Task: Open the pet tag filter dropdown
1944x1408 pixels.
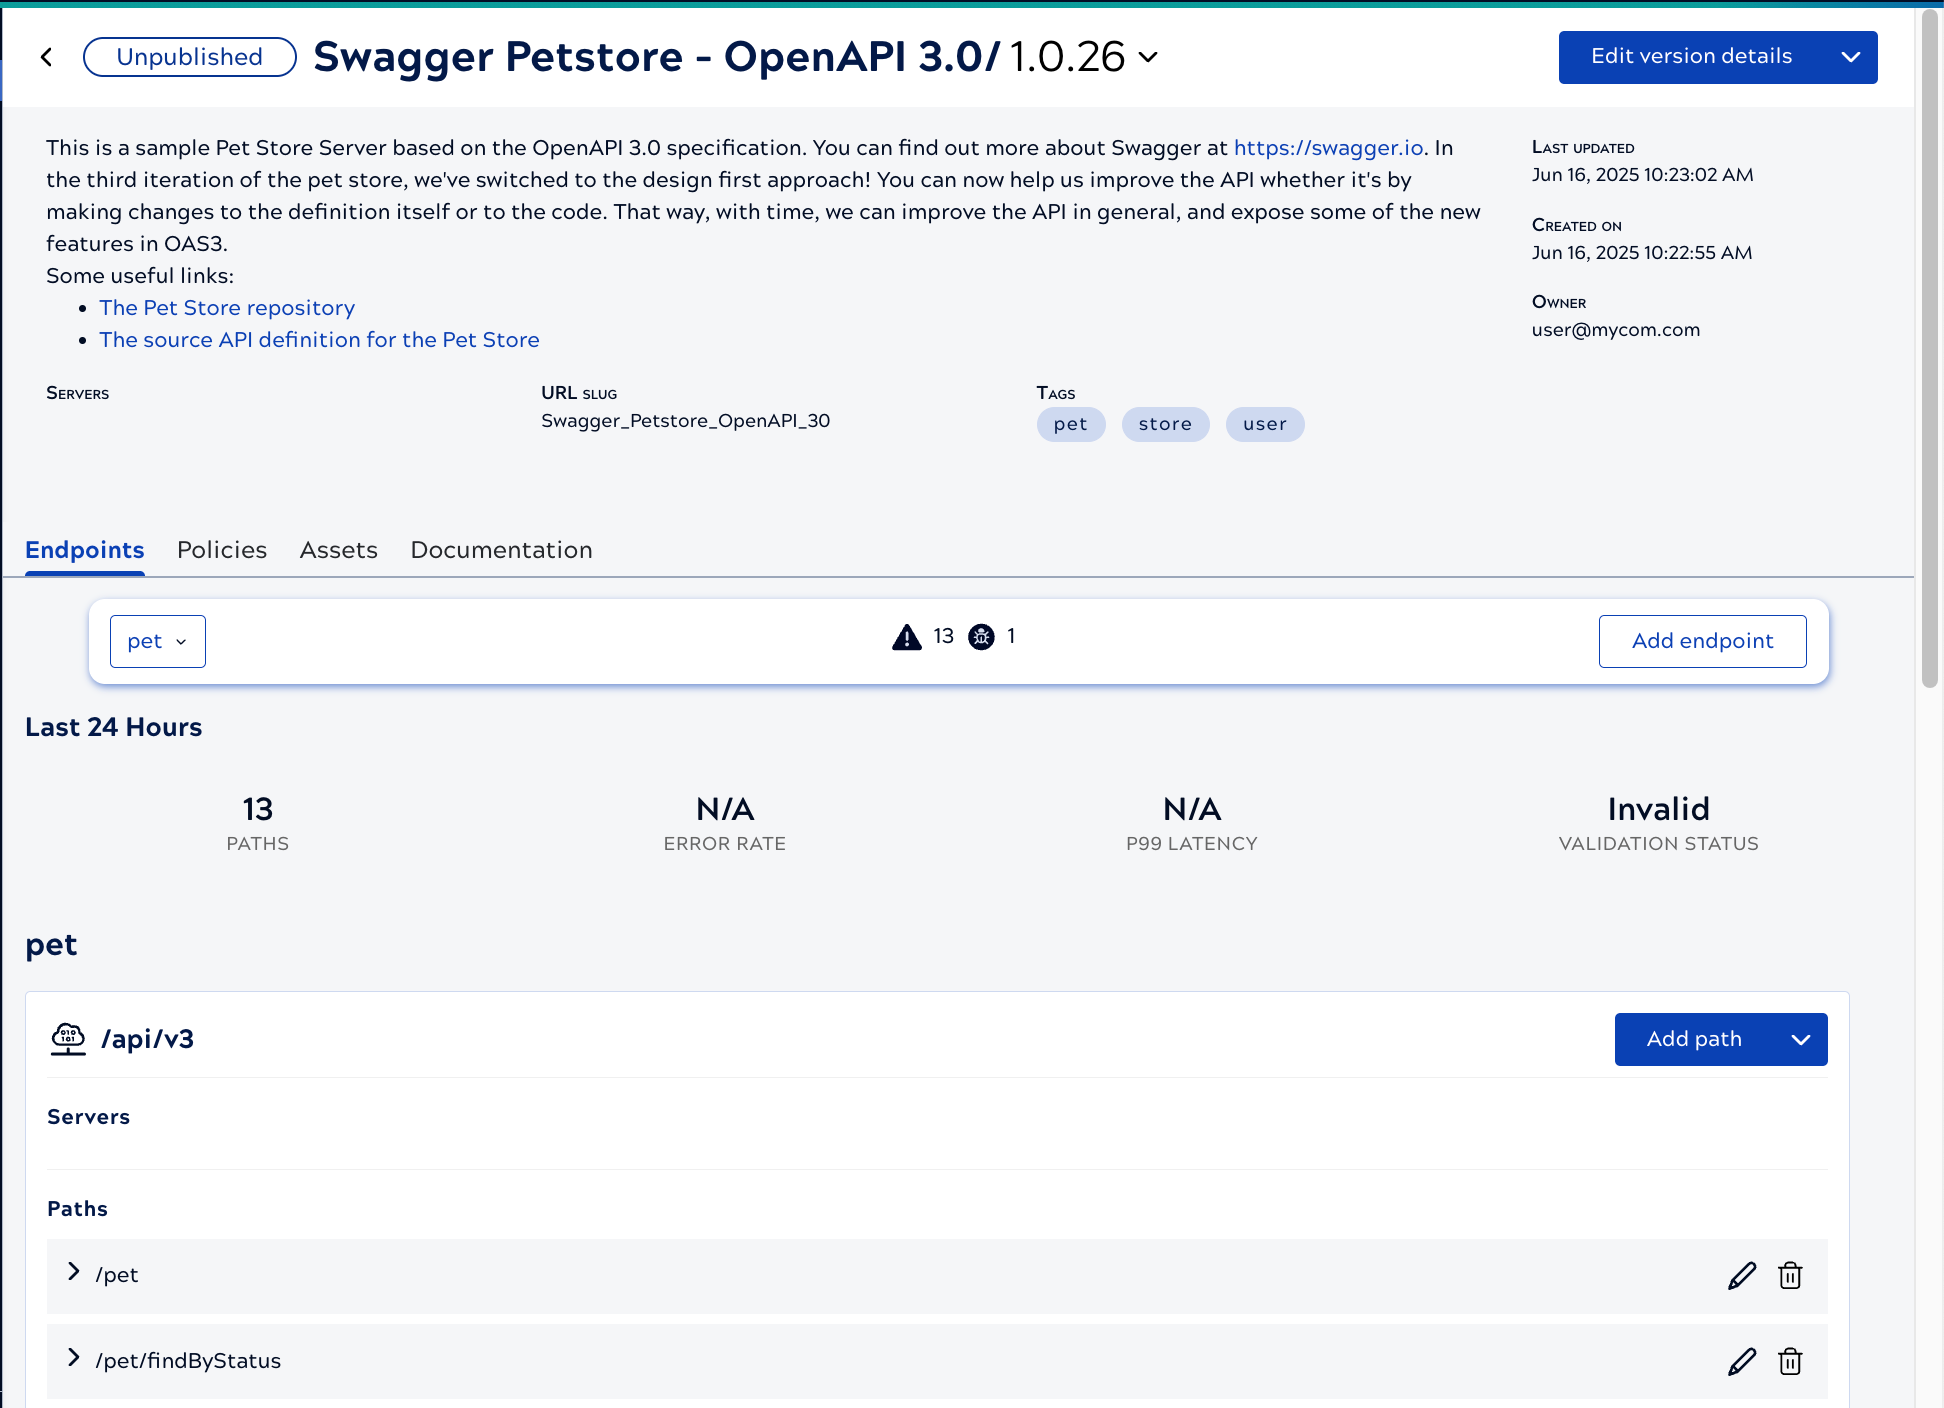Action: click(158, 641)
